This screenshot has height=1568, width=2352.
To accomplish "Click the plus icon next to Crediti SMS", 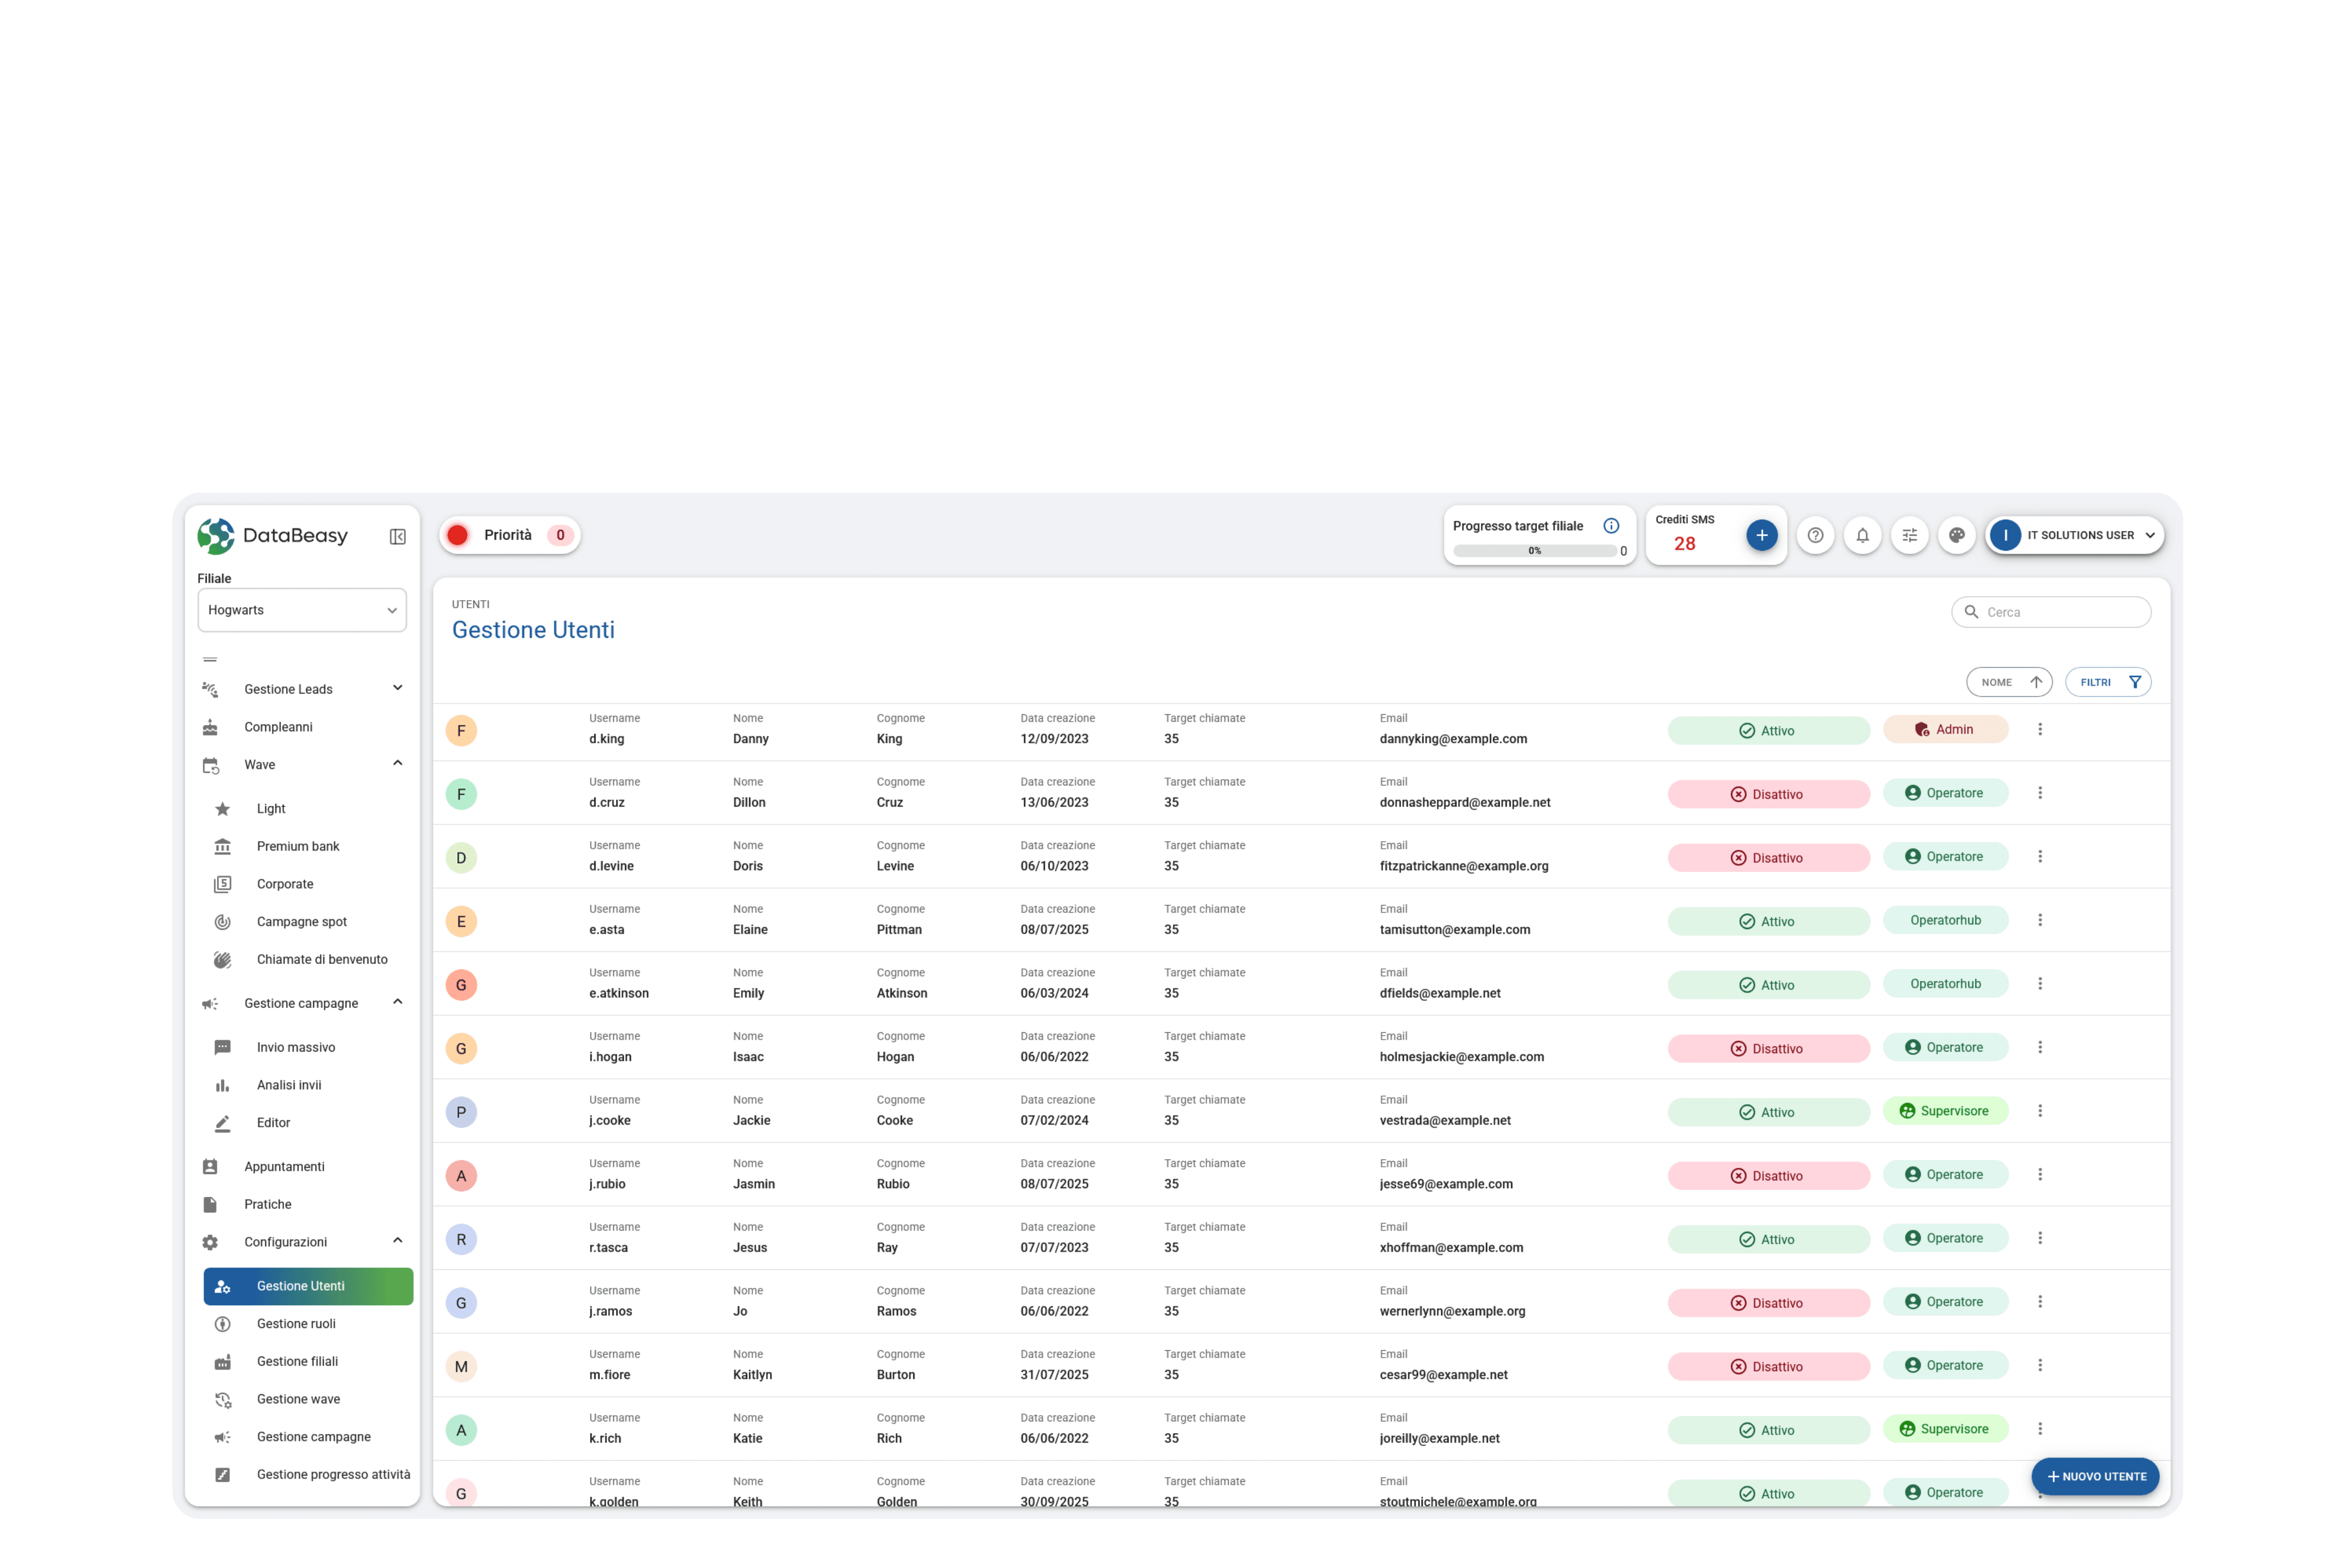I will point(1762,535).
